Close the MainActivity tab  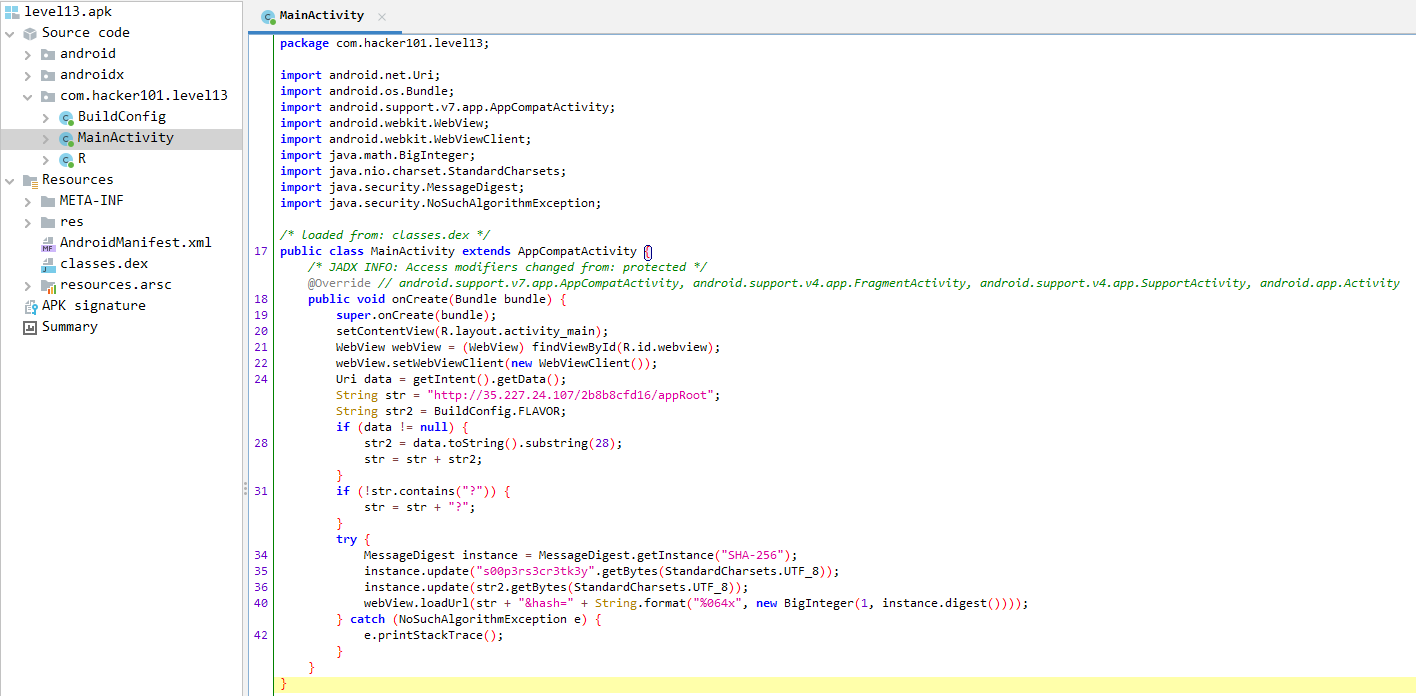click(x=382, y=17)
